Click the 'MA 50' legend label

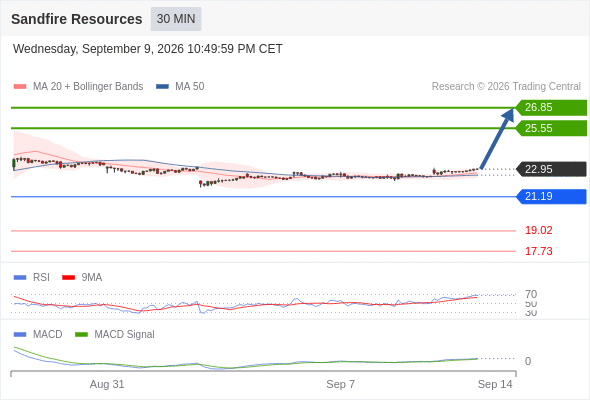point(190,87)
